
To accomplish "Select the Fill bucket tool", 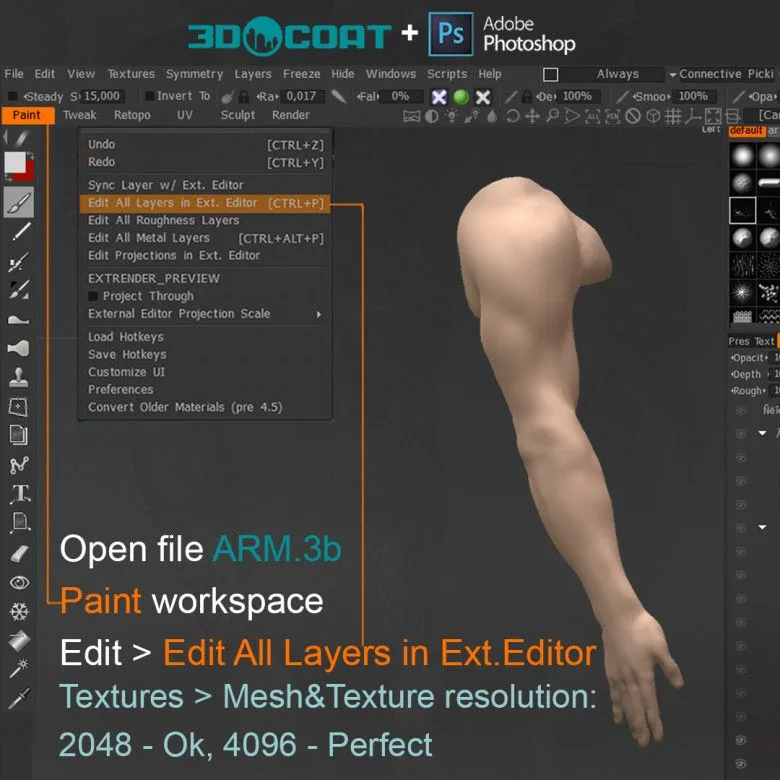I will [19, 641].
